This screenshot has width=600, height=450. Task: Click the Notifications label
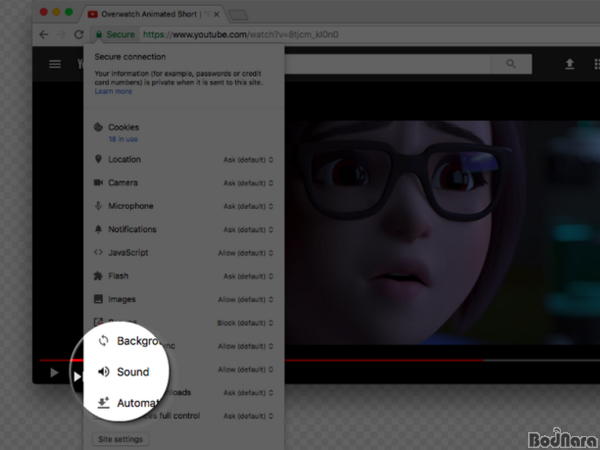132,229
